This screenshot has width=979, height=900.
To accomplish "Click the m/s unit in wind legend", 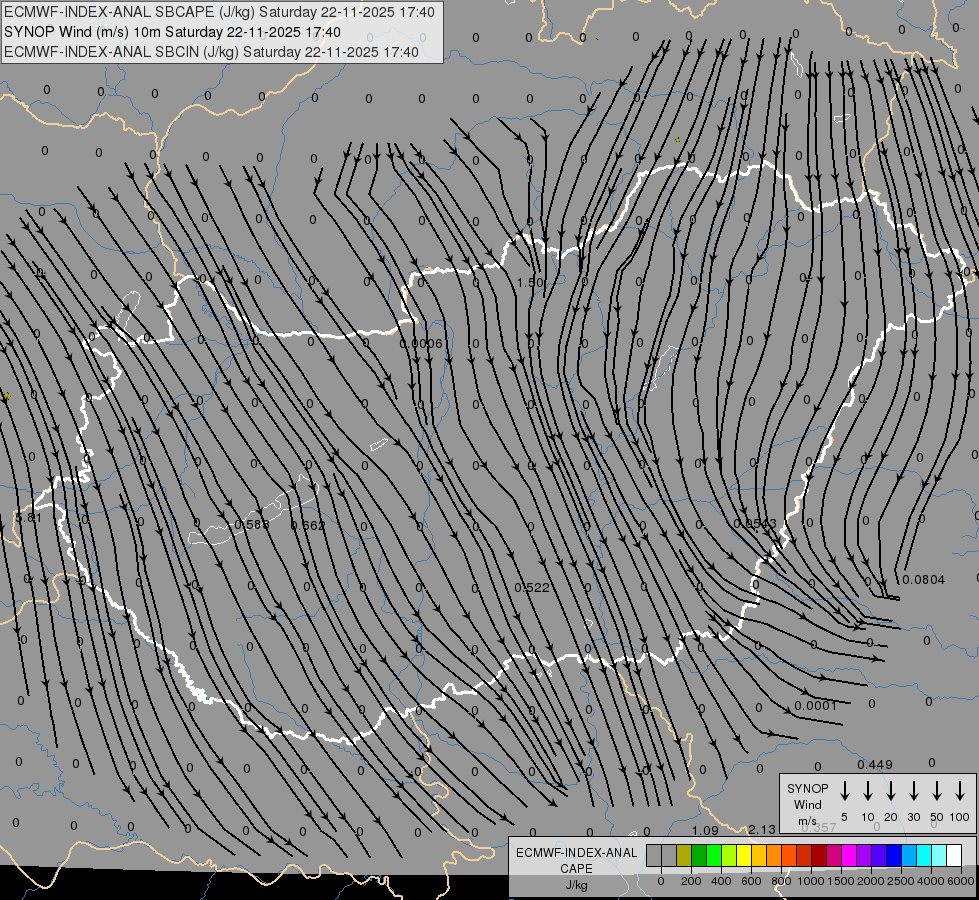I will 807,821.
